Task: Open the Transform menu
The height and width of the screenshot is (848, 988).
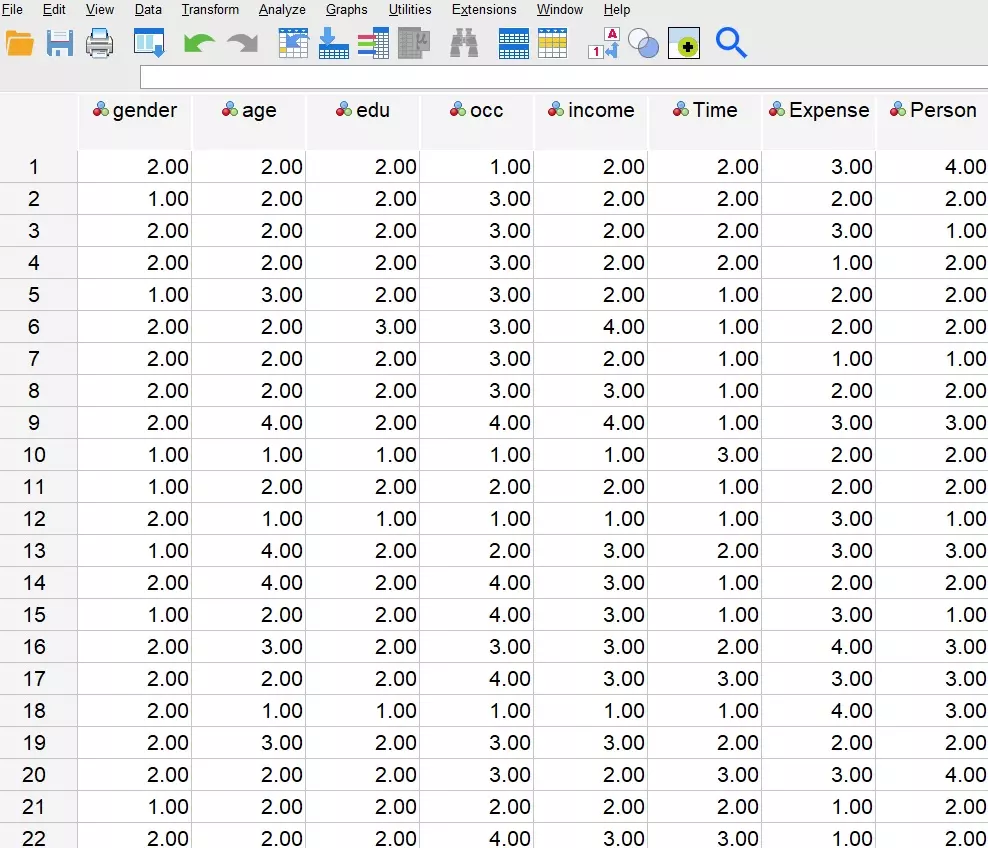Action: pos(210,9)
